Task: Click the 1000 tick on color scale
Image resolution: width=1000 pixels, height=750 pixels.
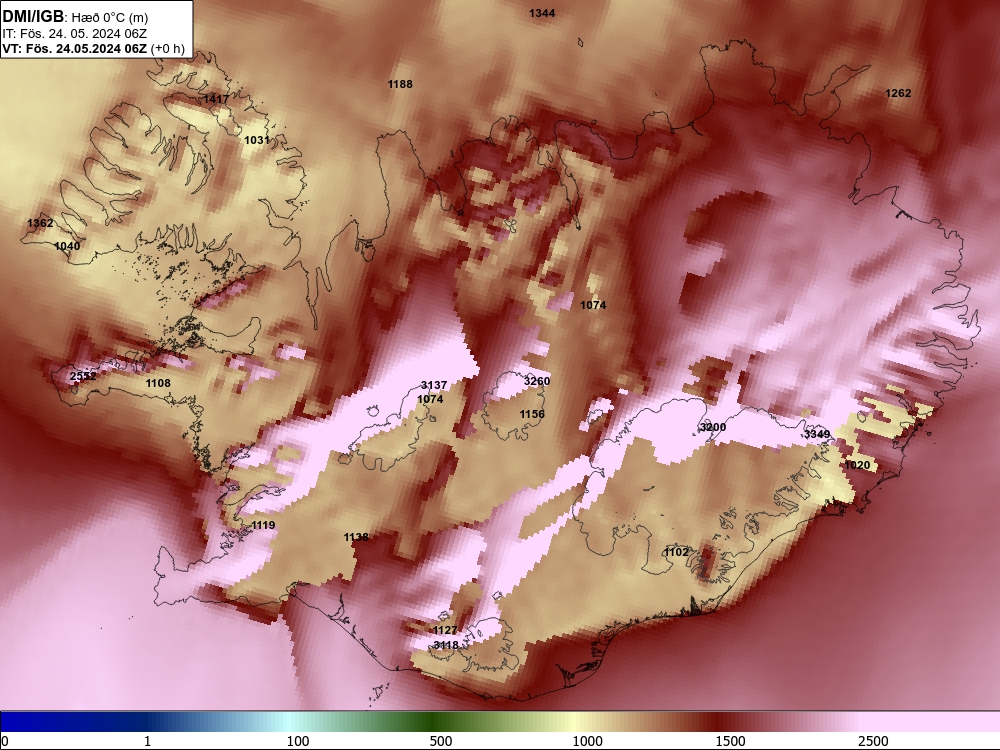Action: click(x=587, y=741)
